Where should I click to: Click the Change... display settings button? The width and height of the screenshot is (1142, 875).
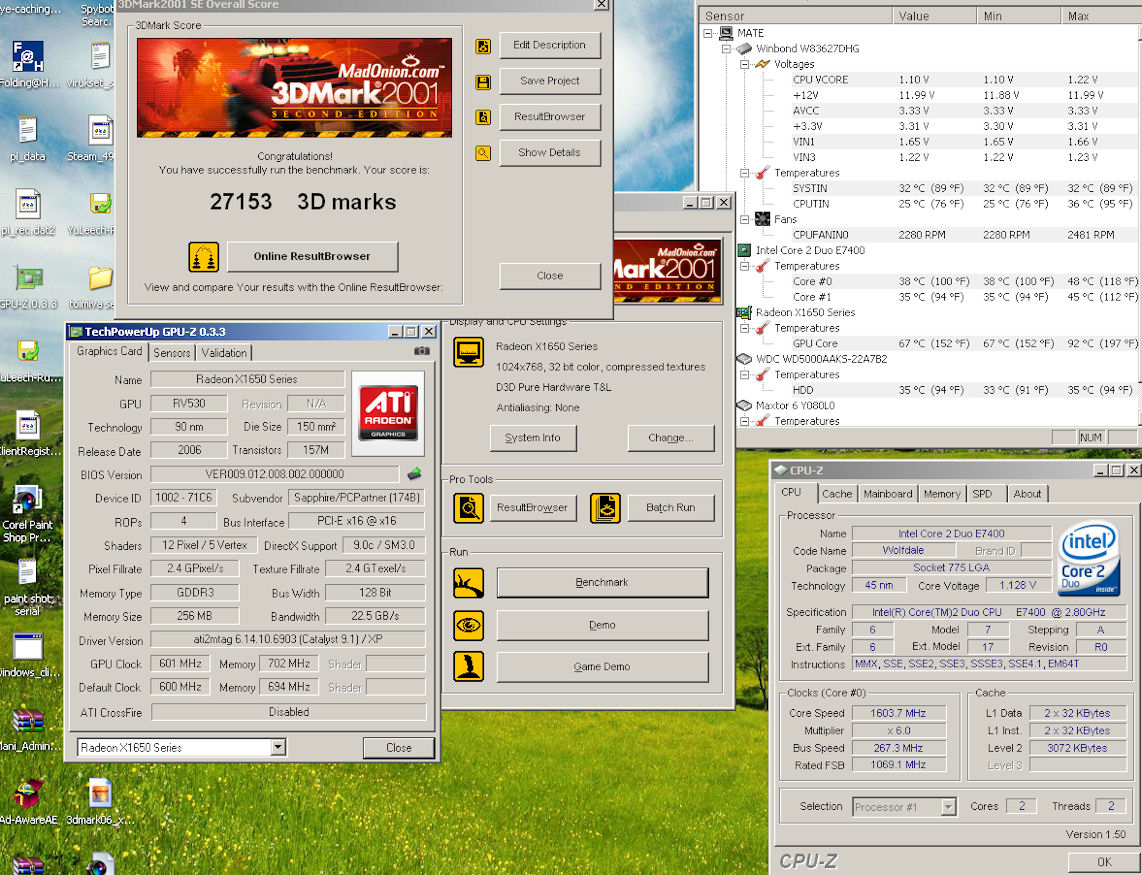coord(671,438)
